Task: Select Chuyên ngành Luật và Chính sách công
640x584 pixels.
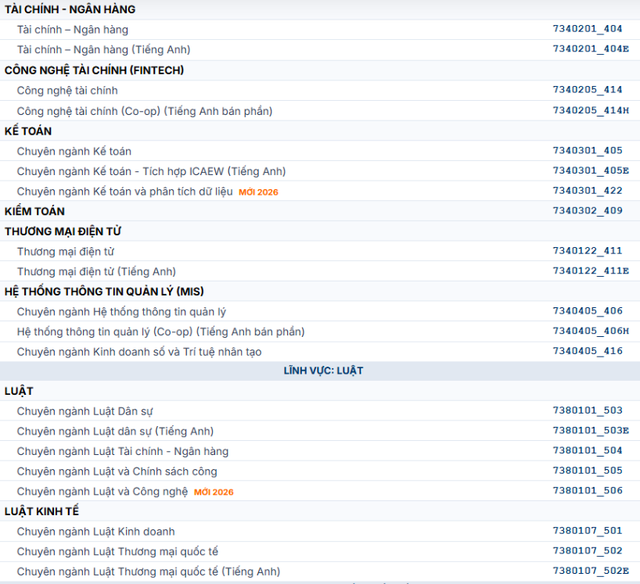Action: tap(117, 471)
